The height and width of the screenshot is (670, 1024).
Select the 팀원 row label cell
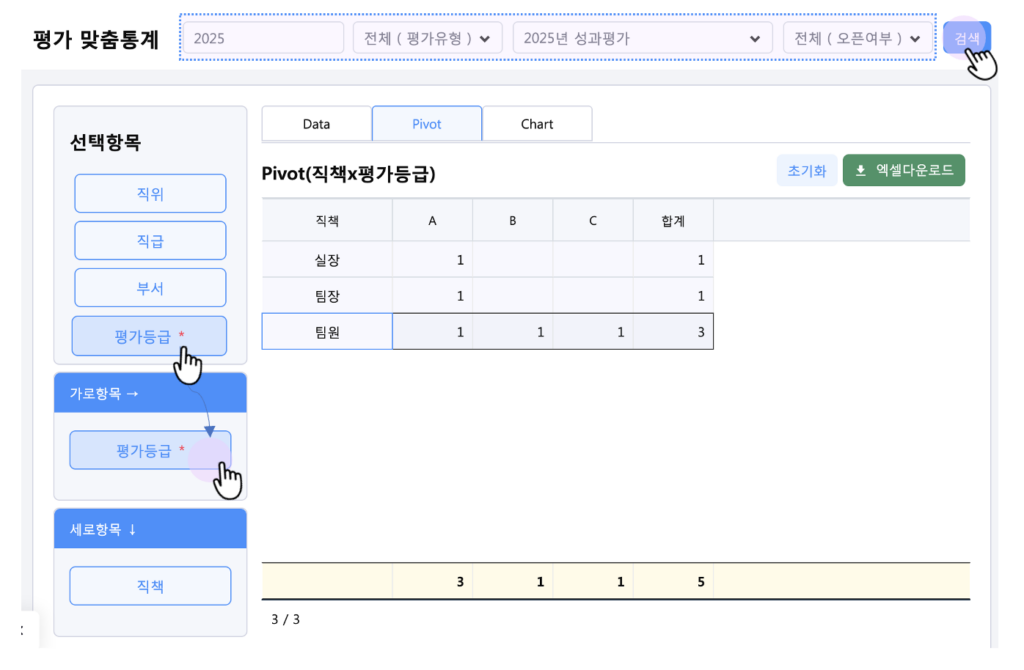[x=327, y=332]
